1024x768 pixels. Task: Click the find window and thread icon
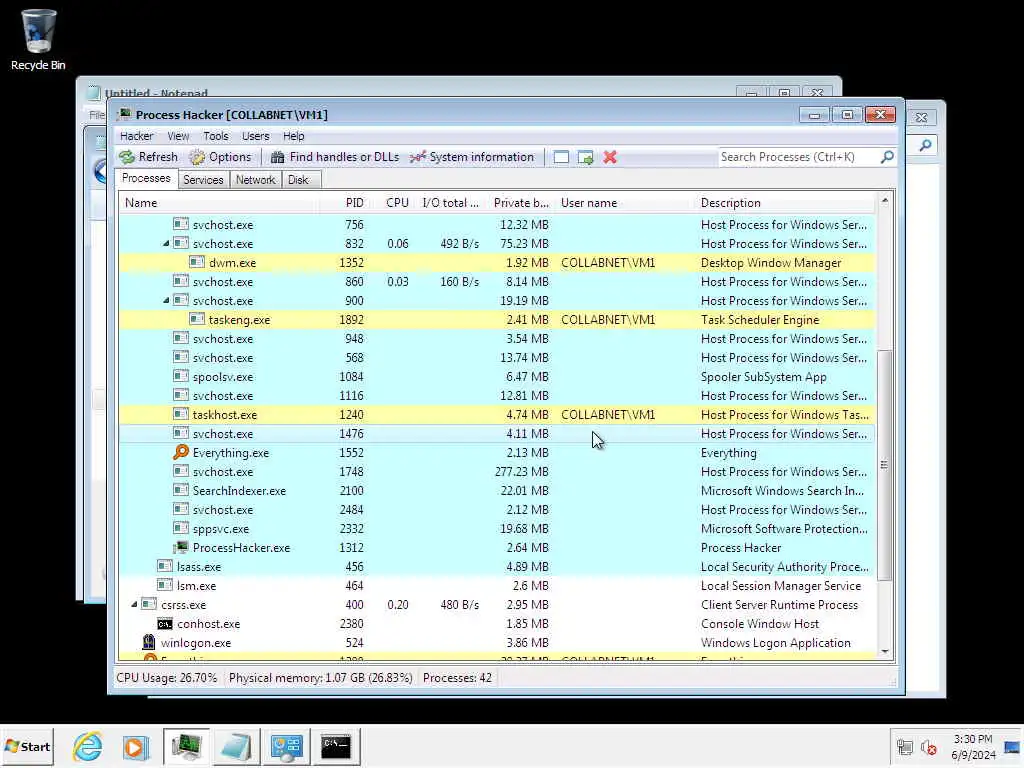pyautogui.click(x=586, y=157)
